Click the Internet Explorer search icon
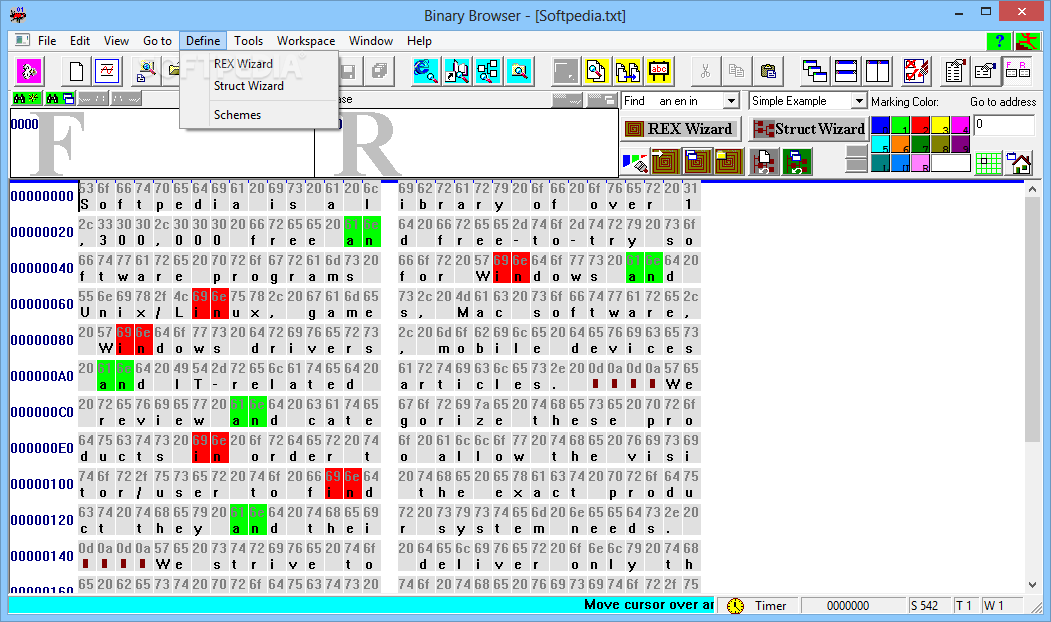 pos(426,70)
